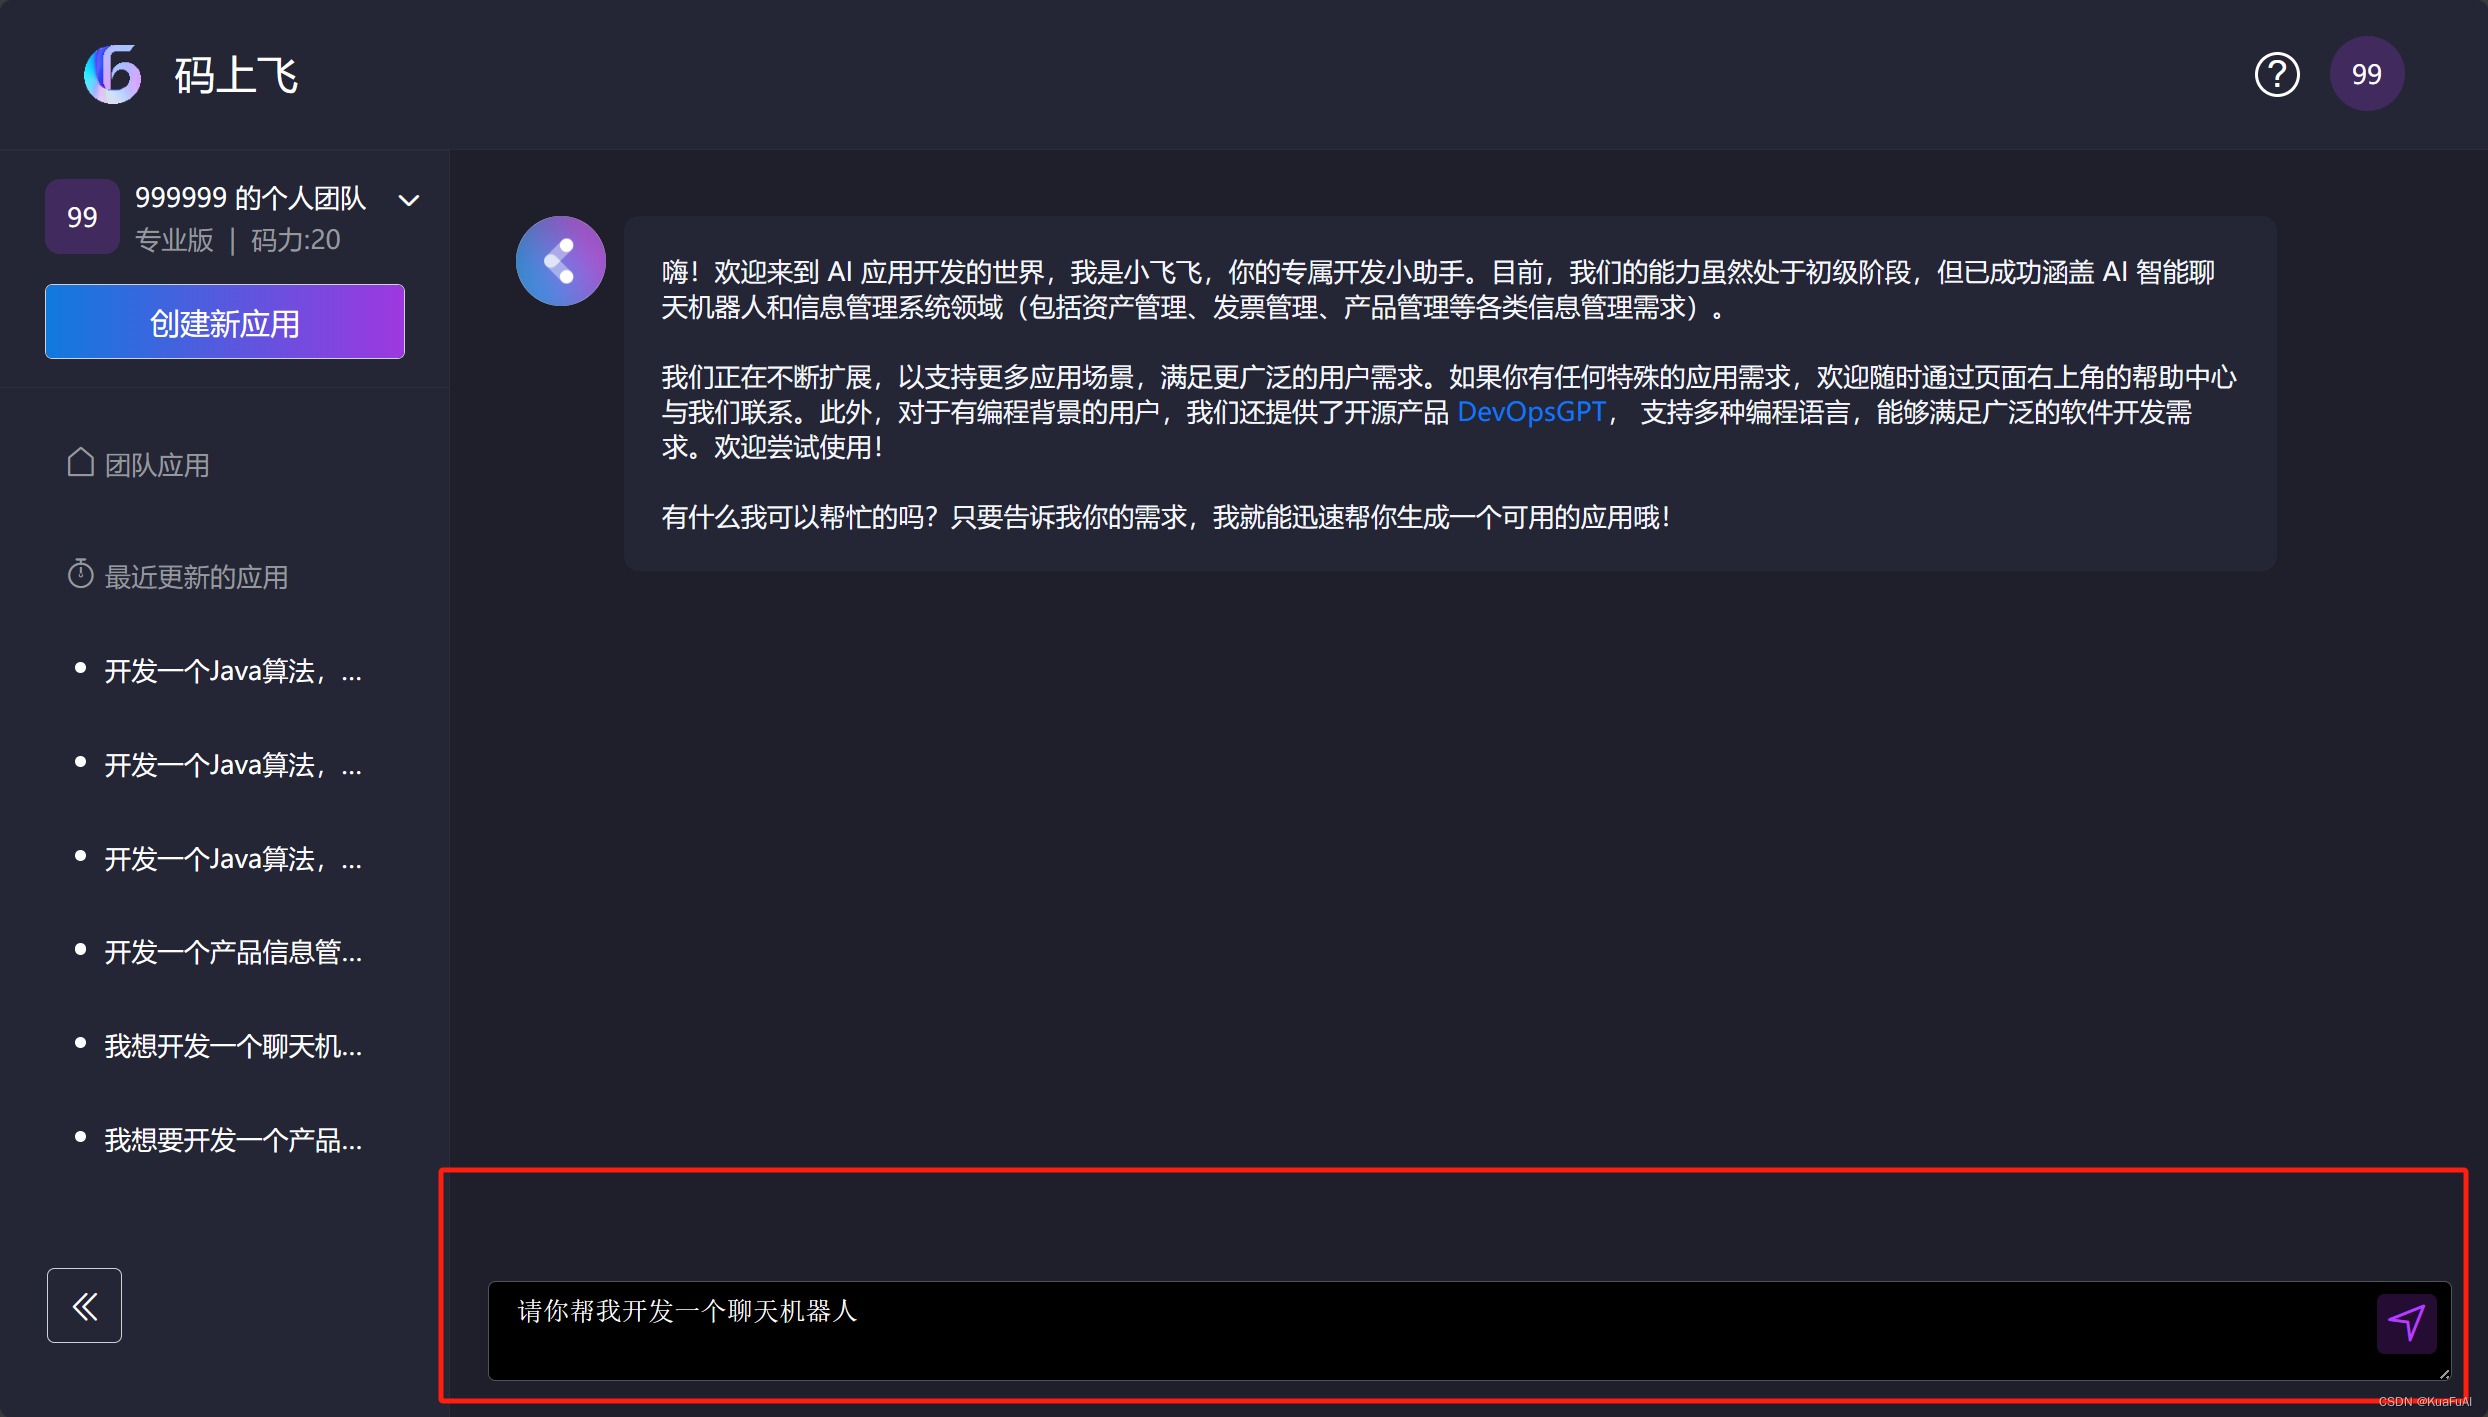2488x1417 pixels.
Task: Focus the chat message input box
Action: pos(1400,1330)
